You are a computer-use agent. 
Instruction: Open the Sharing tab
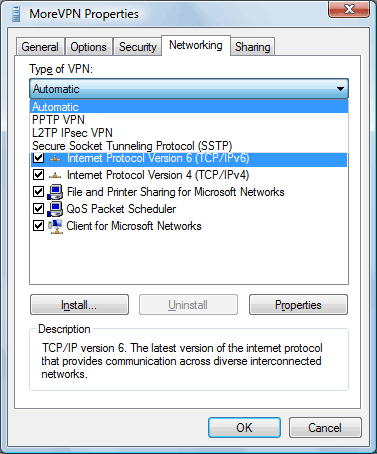click(252, 47)
